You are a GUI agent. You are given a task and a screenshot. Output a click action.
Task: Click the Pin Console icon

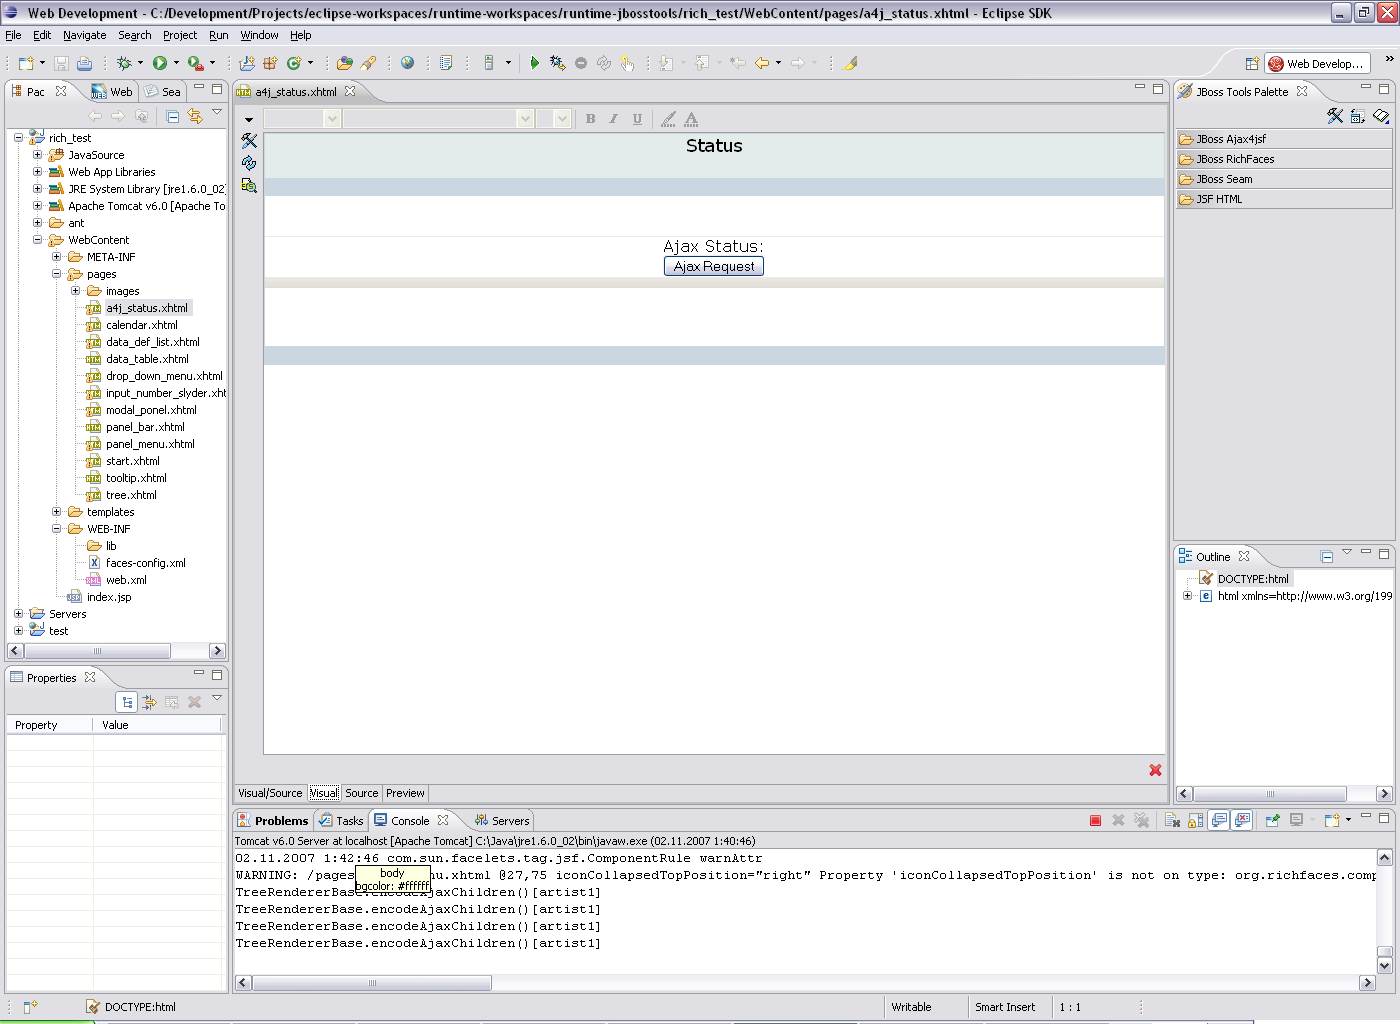point(1272,821)
